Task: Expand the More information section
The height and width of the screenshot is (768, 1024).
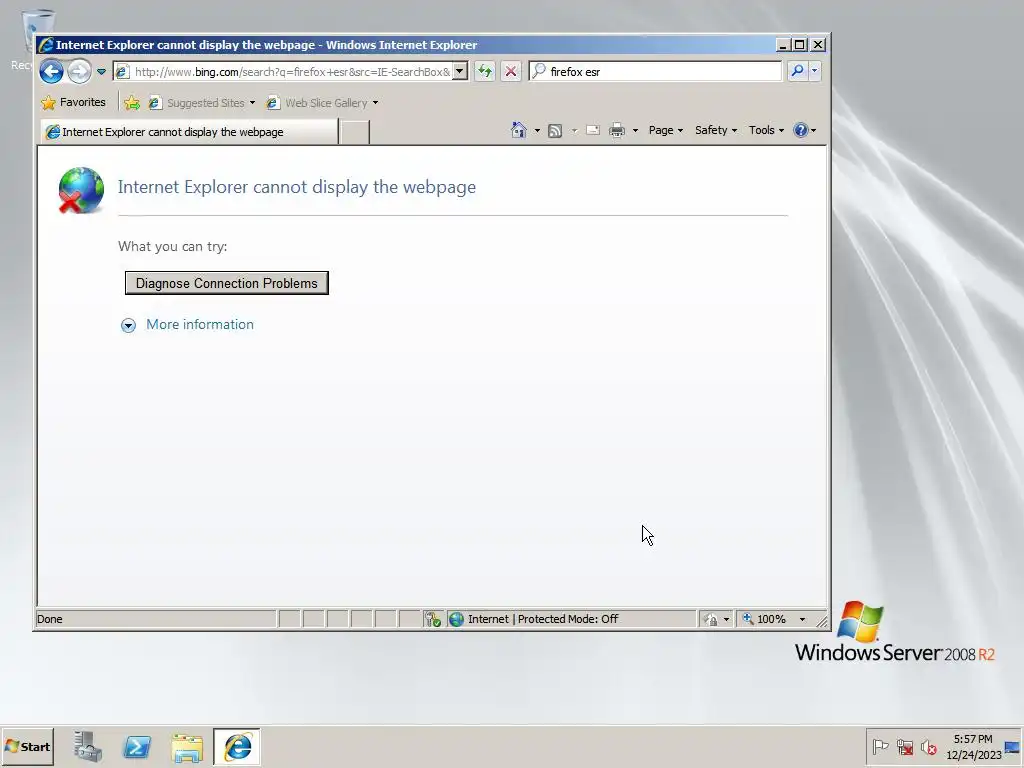Action: (x=129, y=325)
